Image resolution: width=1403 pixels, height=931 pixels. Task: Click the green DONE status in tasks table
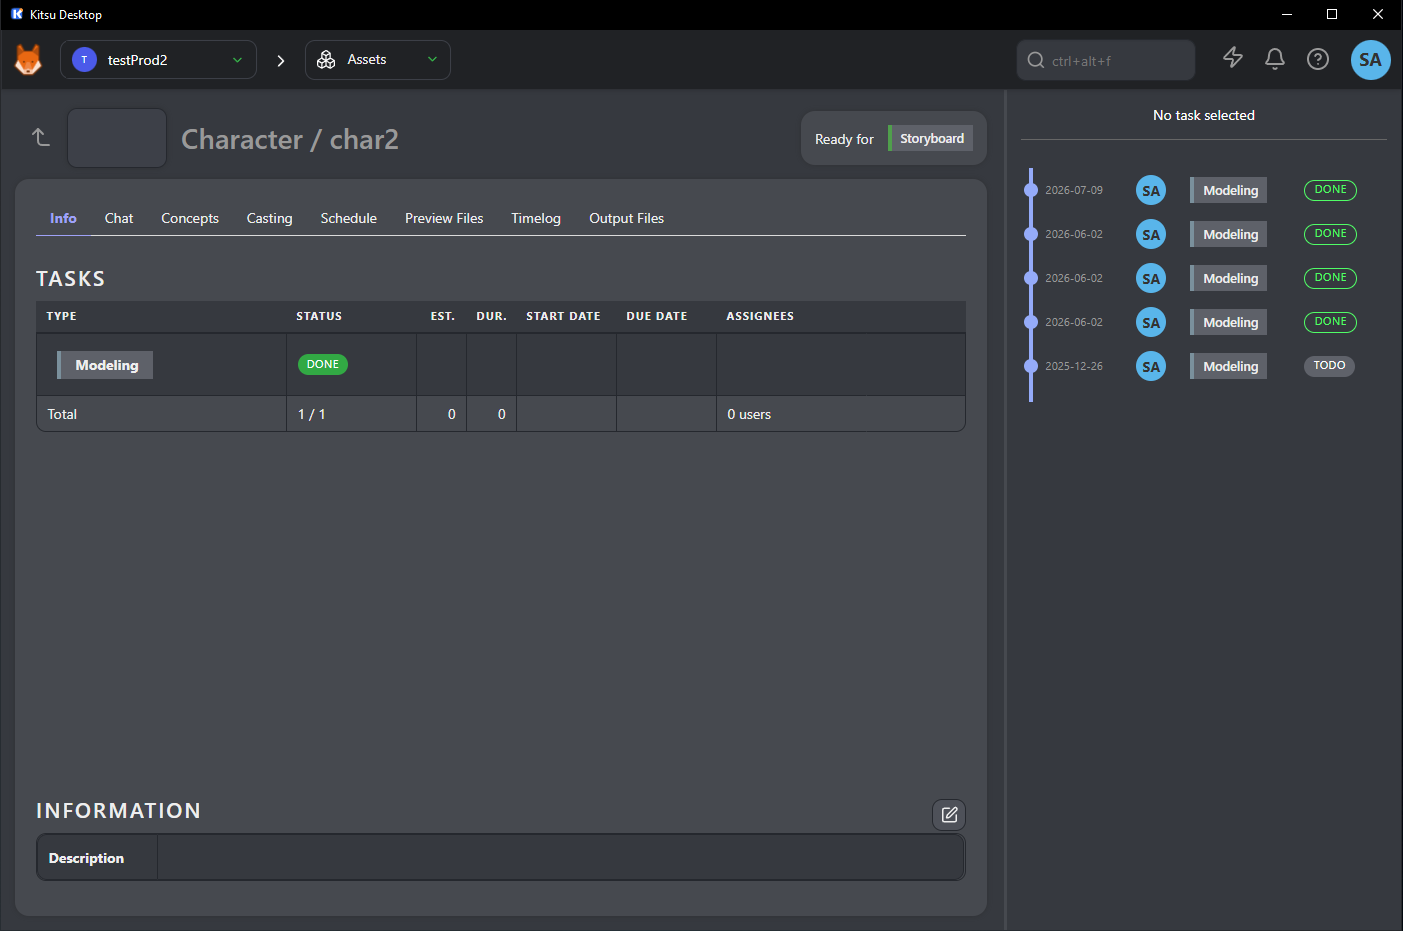tap(323, 364)
